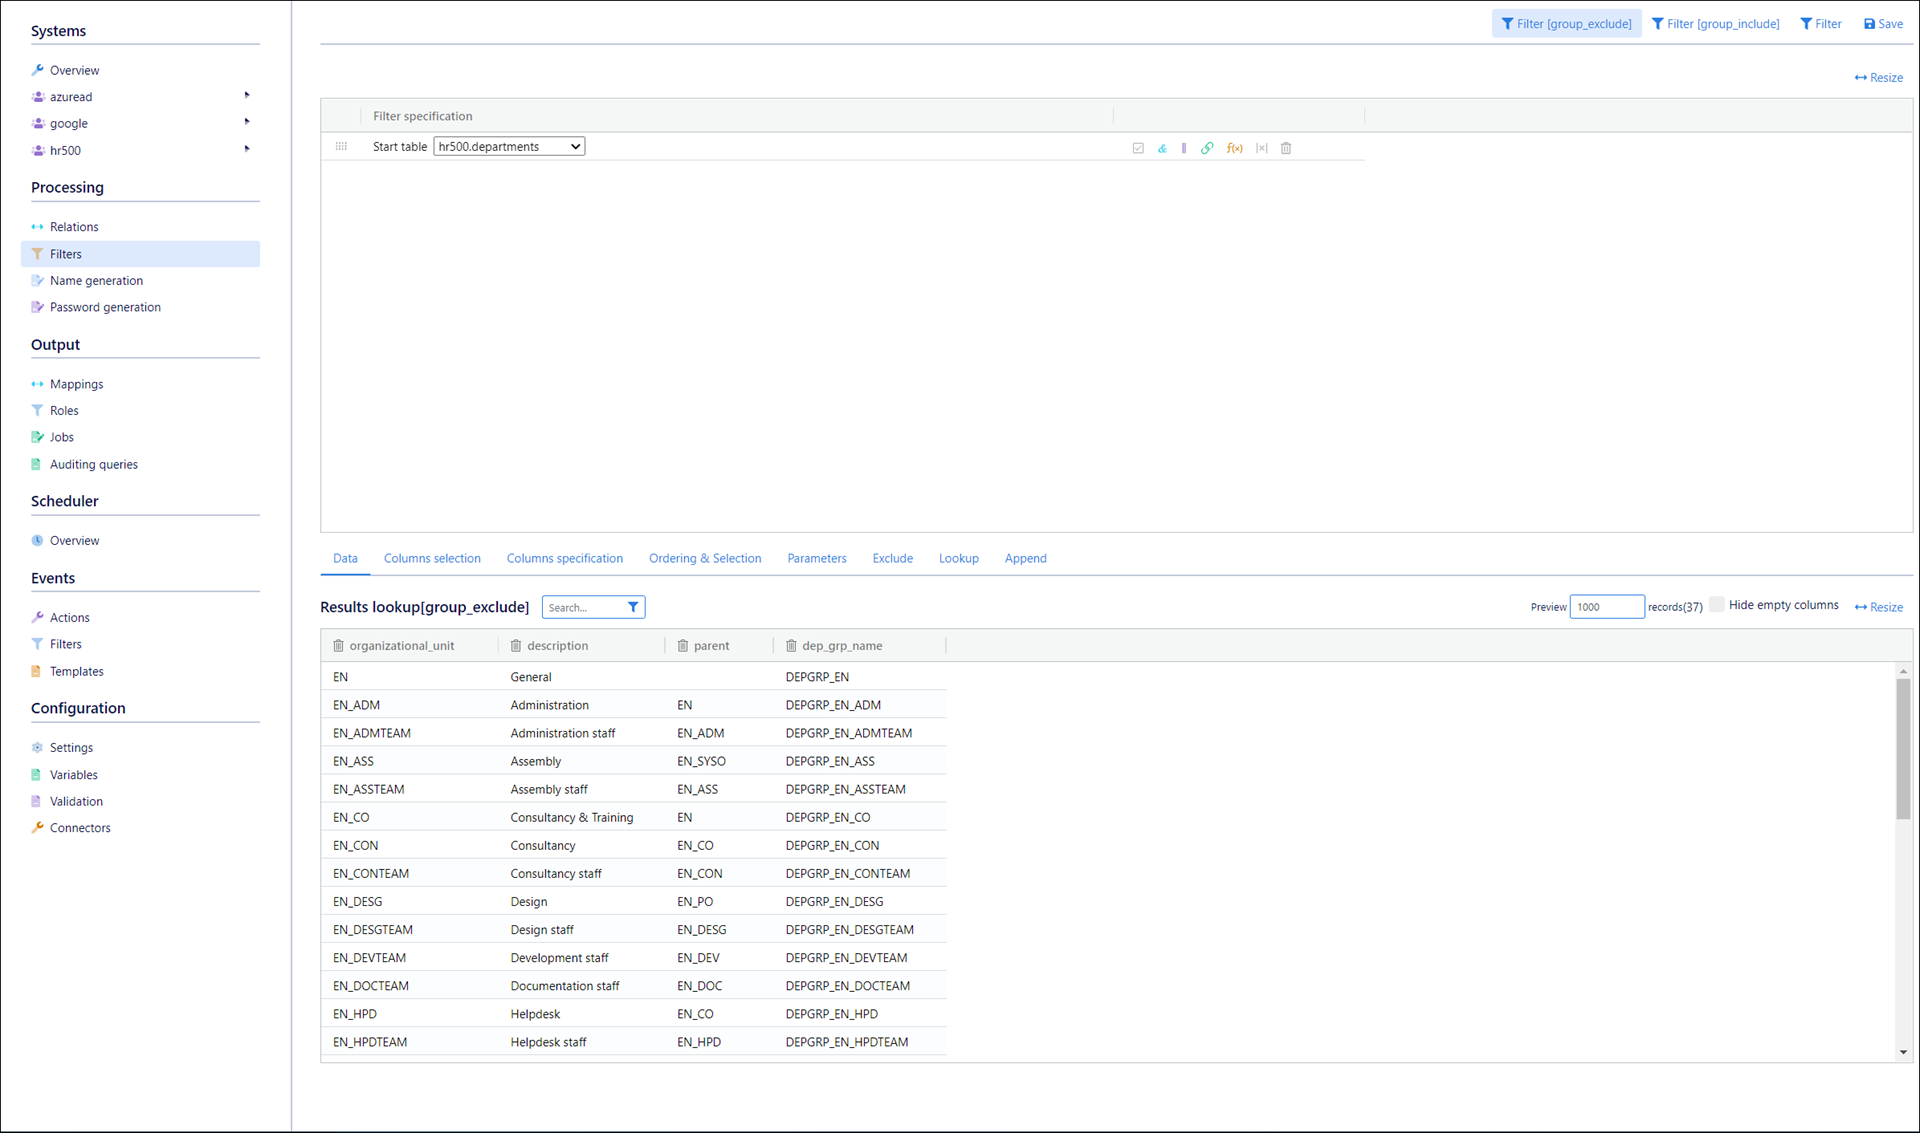This screenshot has height=1133, width=1920.
Task: Click the search box funnel icon
Action: [633, 607]
